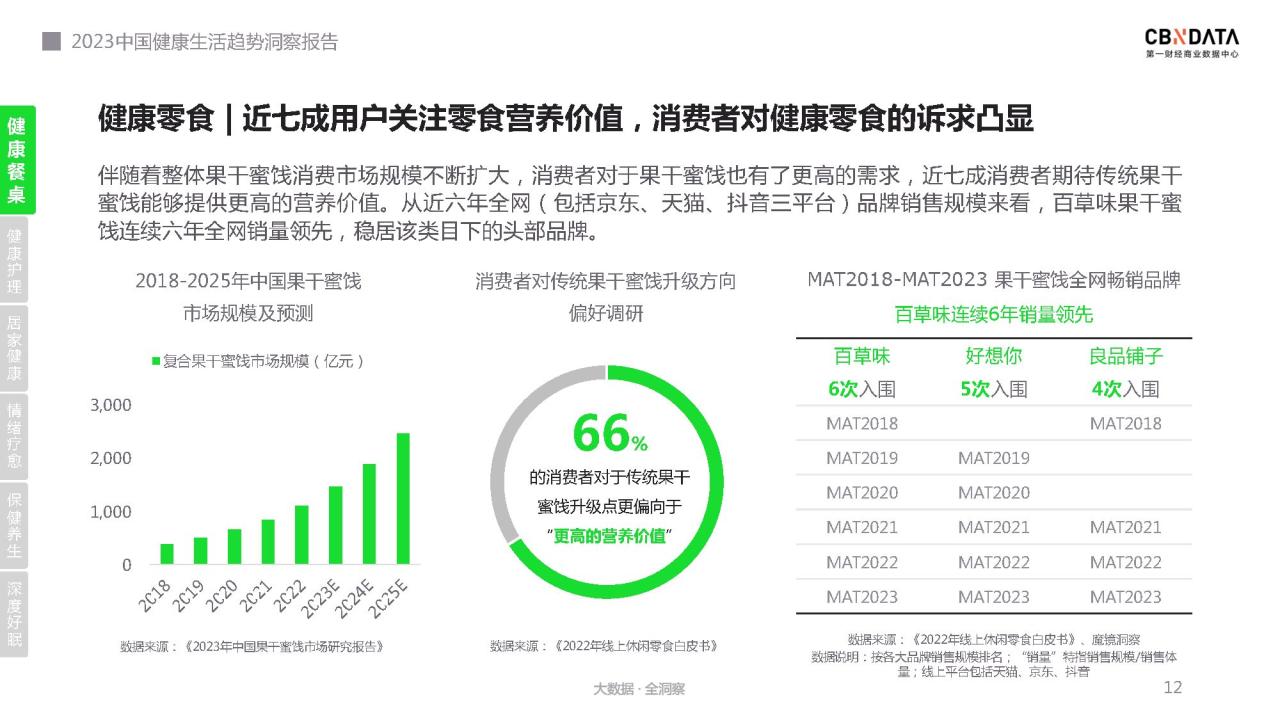Click the 良品铺子 column header
This screenshot has width=1280, height=720.
[1126, 356]
